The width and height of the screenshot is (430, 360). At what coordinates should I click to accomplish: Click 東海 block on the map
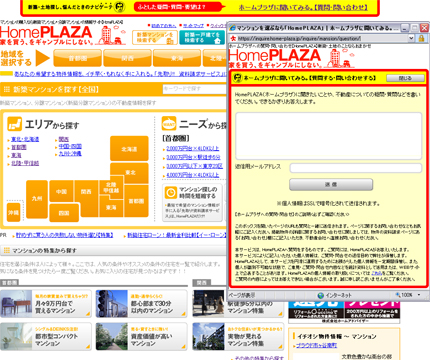point(111,207)
